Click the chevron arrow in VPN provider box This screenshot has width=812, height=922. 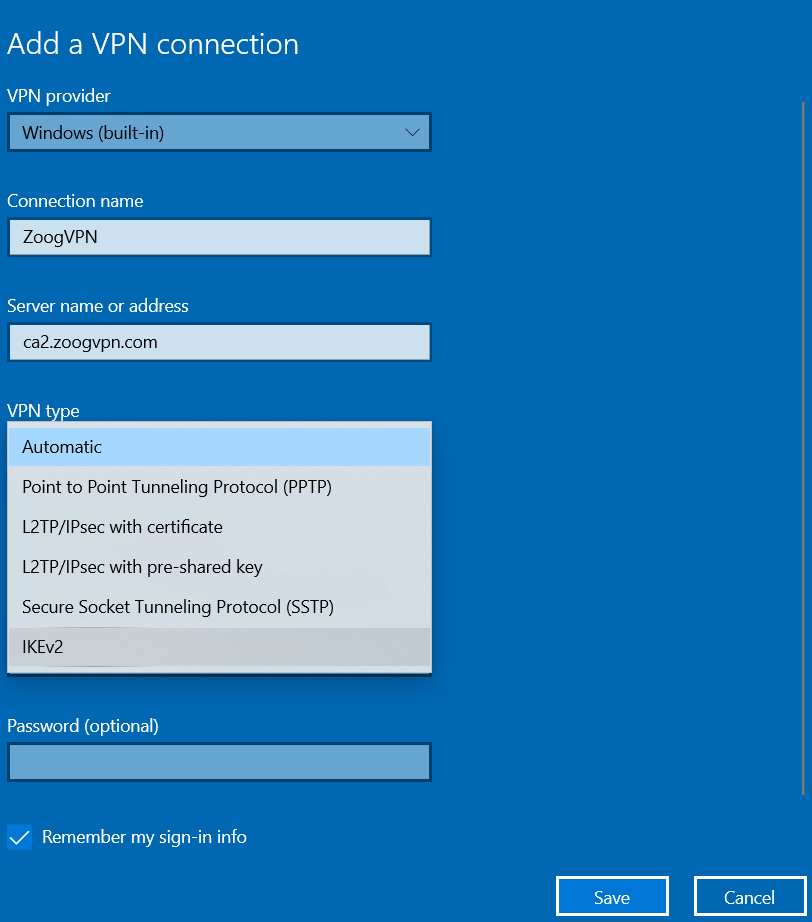[412, 132]
